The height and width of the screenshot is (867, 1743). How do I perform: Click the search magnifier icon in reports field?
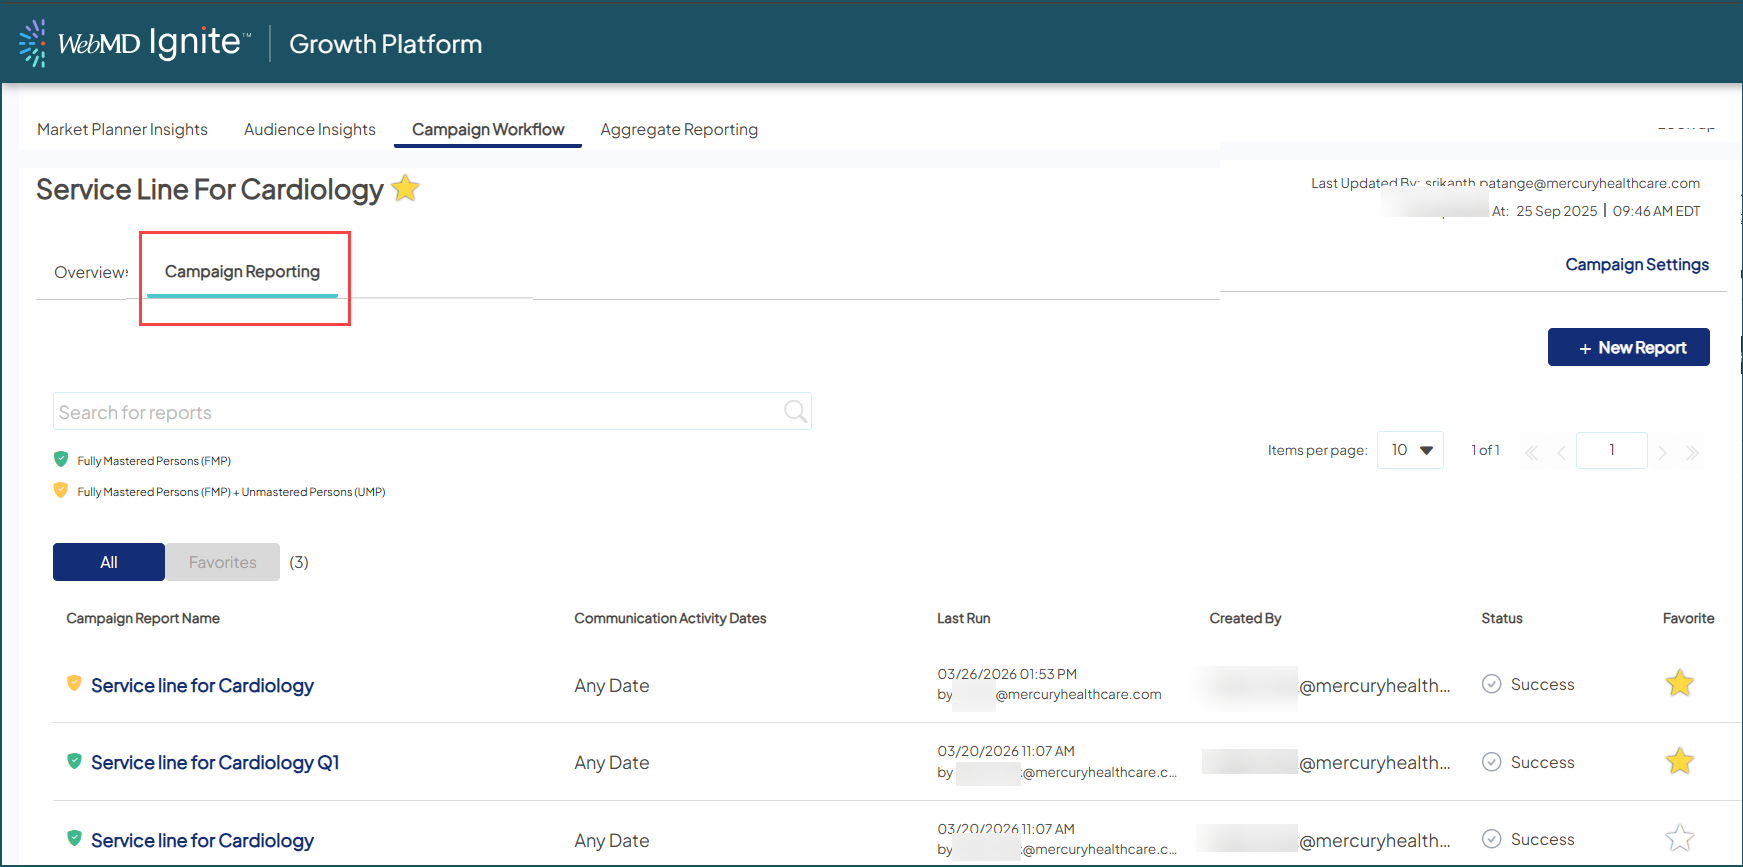[x=795, y=411]
